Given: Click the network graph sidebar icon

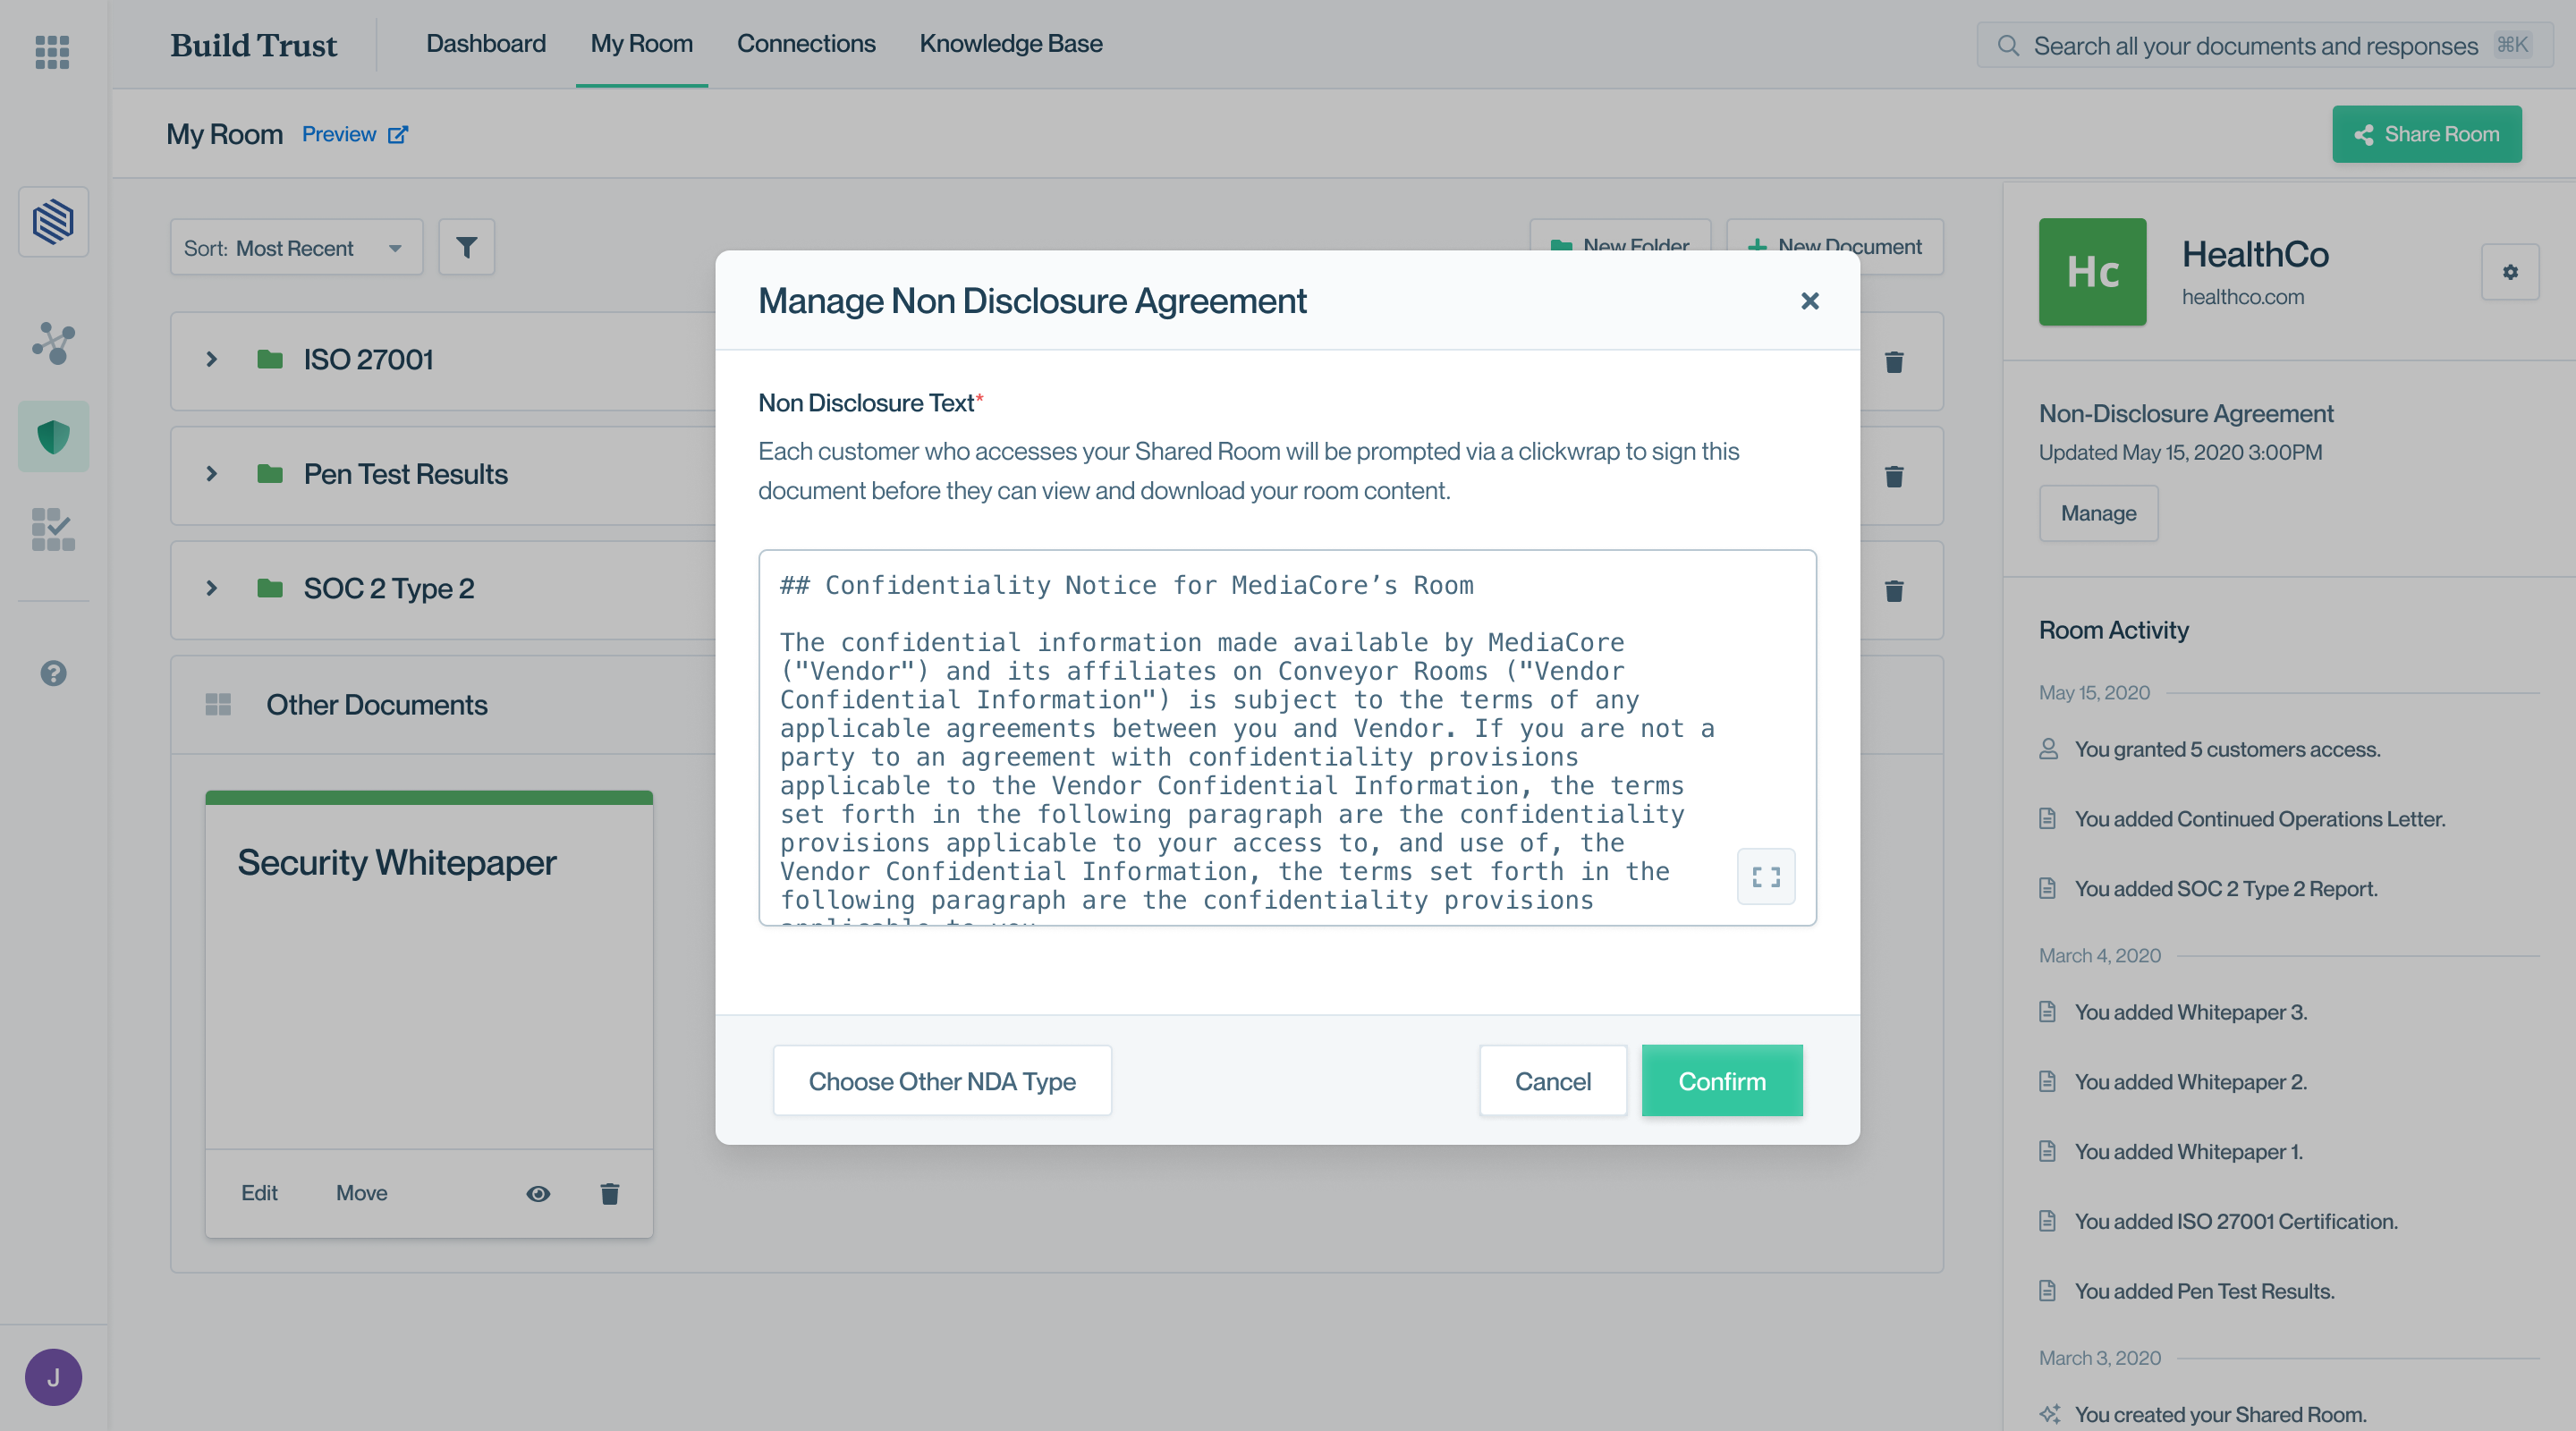Looking at the screenshot, I should [53, 343].
